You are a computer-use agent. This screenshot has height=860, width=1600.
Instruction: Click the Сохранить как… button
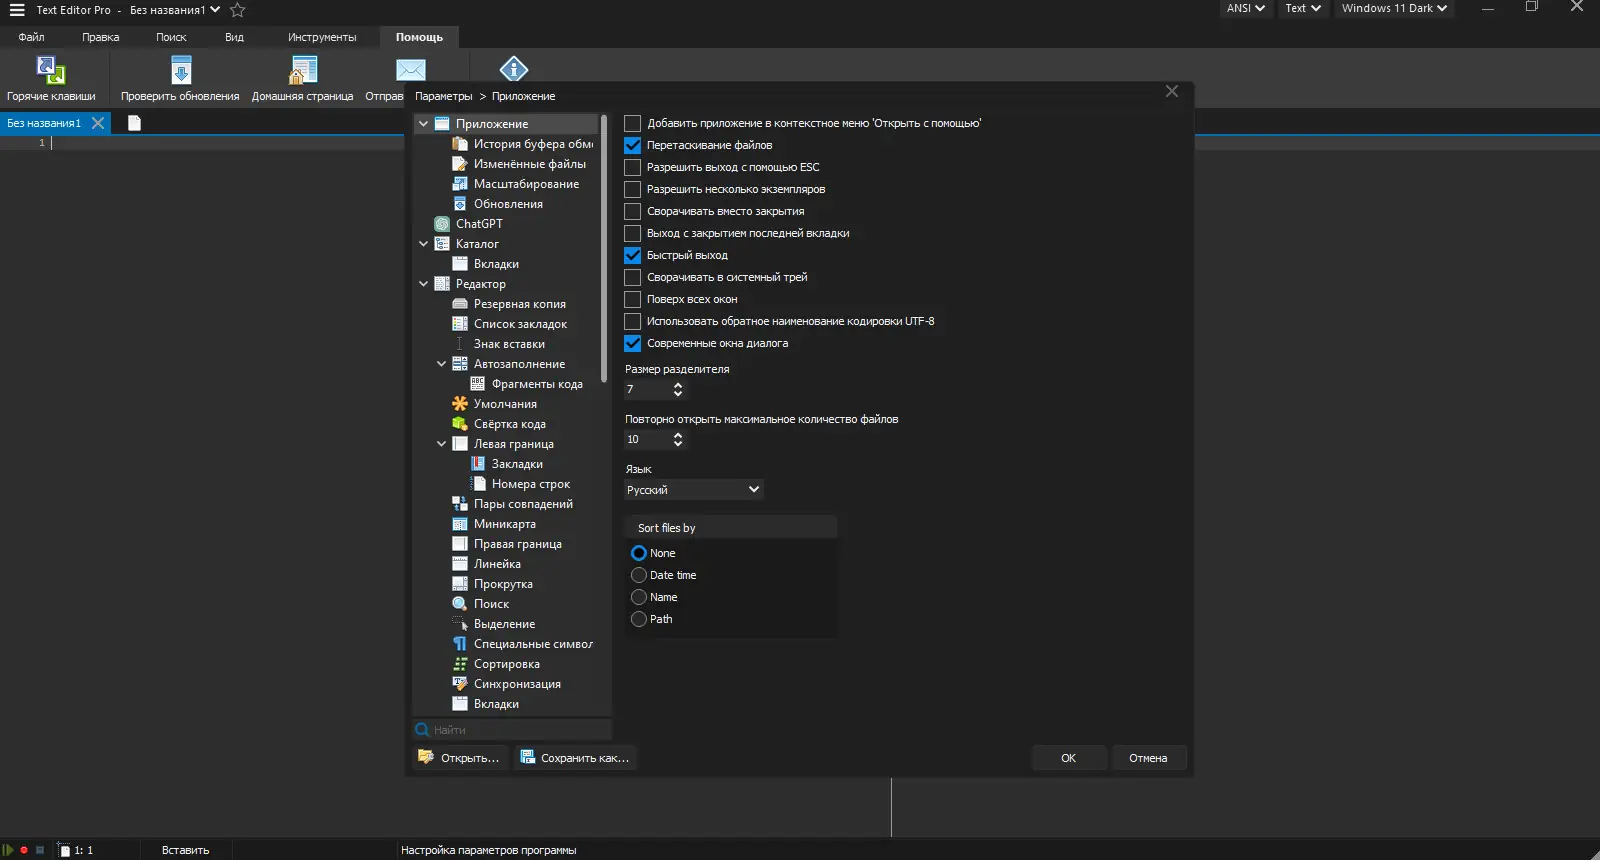point(575,758)
